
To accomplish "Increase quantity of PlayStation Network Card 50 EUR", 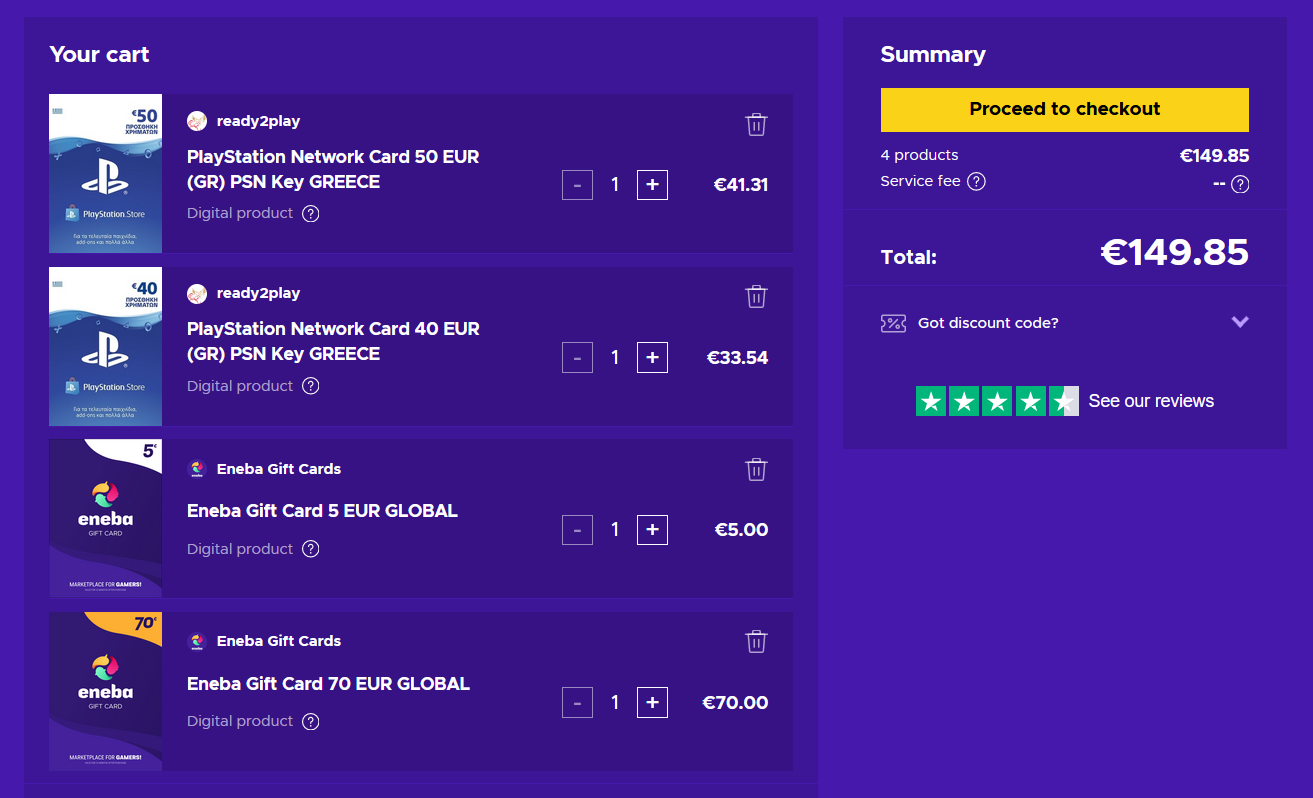I will (x=652, y=185).
